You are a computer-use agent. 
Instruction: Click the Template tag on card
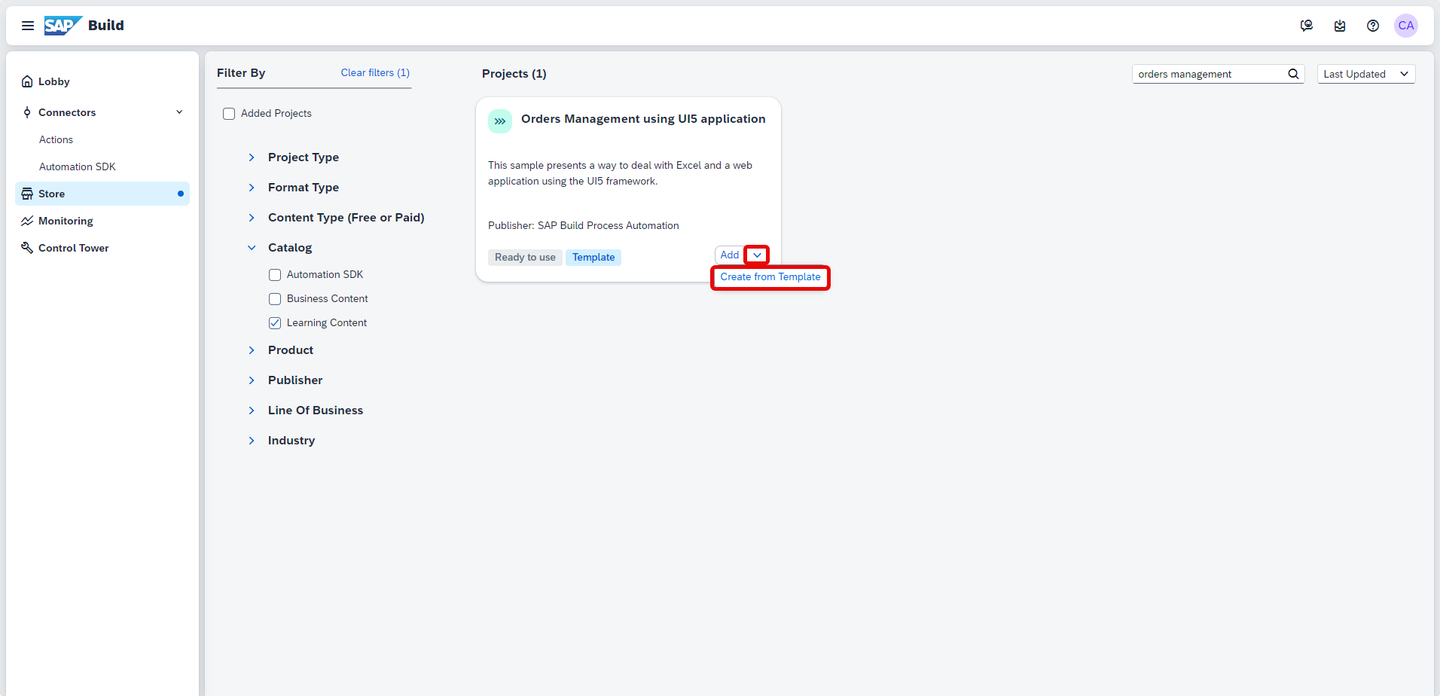(x=594, y=258)
